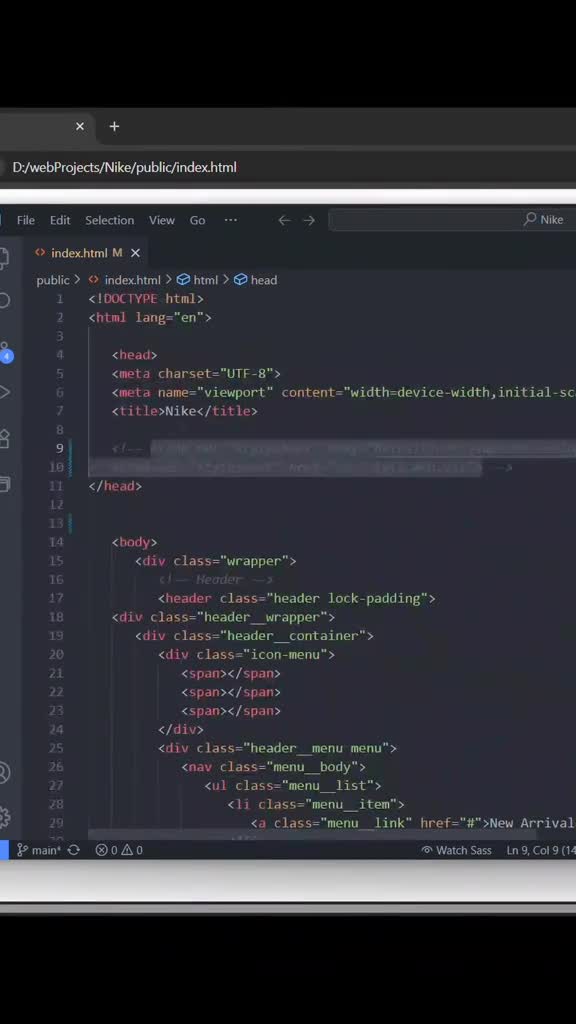The width and height of the screenshot is (576, 1024).
Task: Click the Nike command center search box
Action: pyautogui.click(x=452, y=220)
